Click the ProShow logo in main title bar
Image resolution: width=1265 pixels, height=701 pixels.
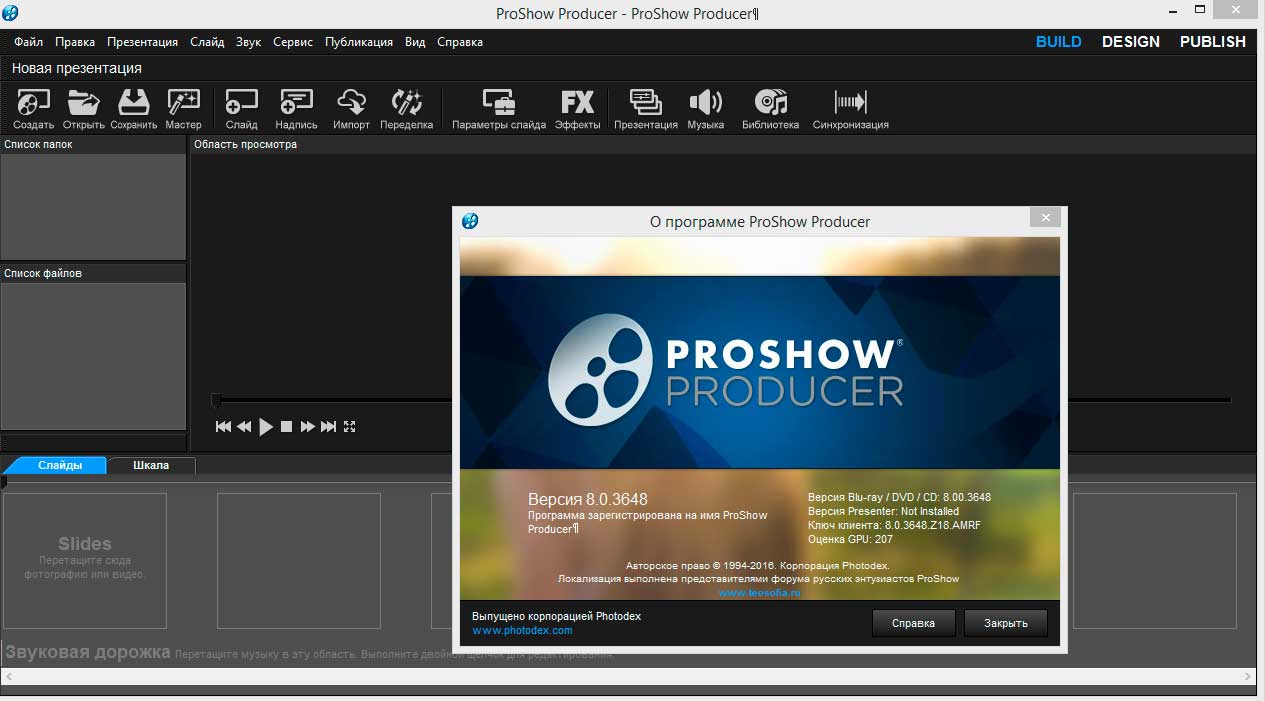click(x=10, y=13)
